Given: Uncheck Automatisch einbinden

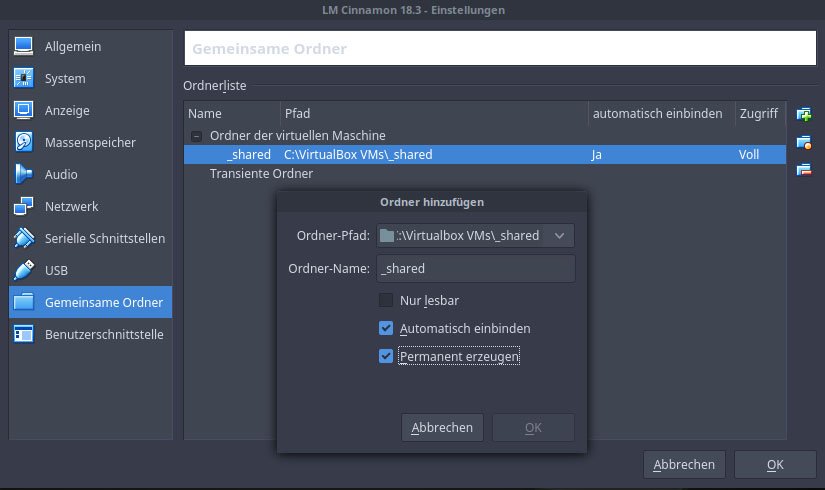Looking at the screenshot, I should pyautogui.click(x=386, y=328).
